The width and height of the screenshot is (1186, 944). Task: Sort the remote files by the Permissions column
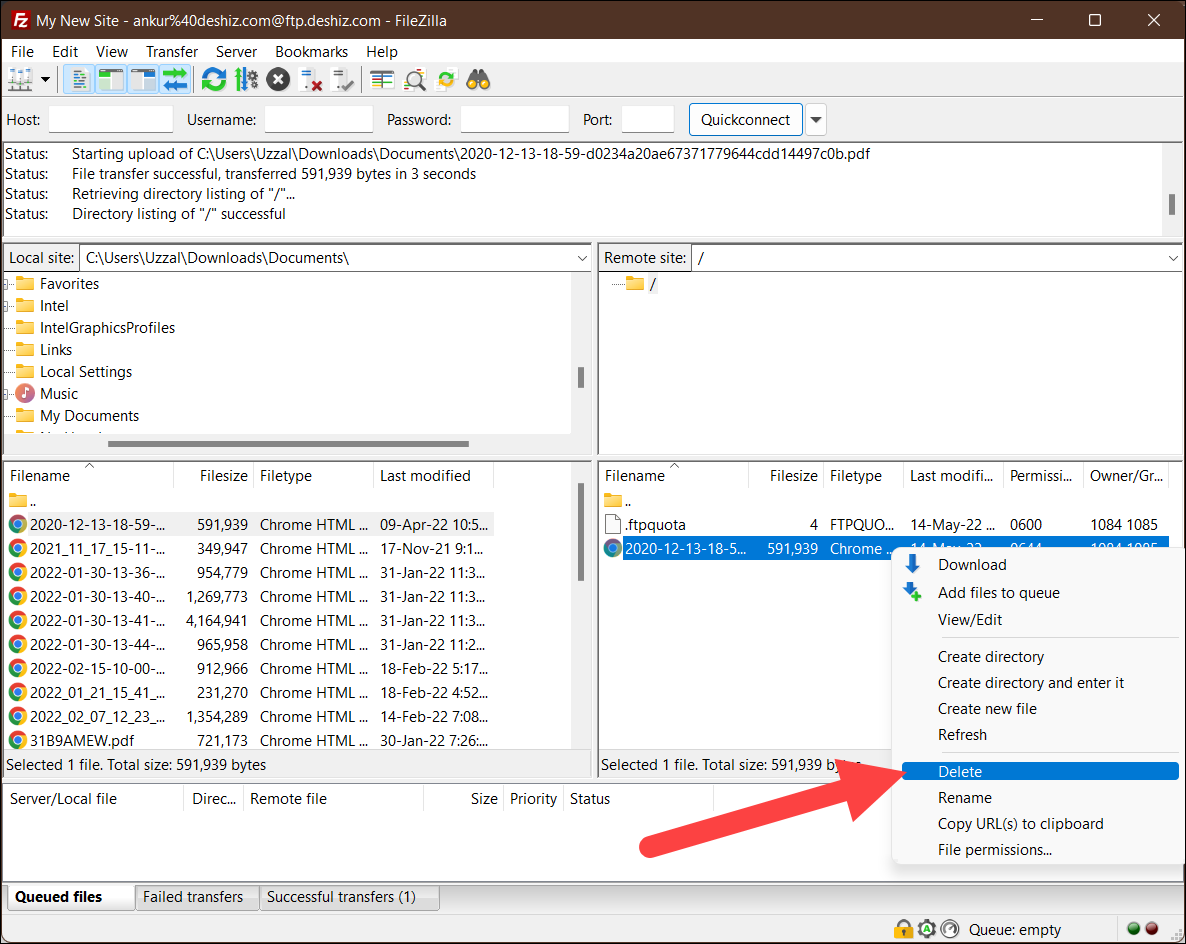(x=1043, y=475)
